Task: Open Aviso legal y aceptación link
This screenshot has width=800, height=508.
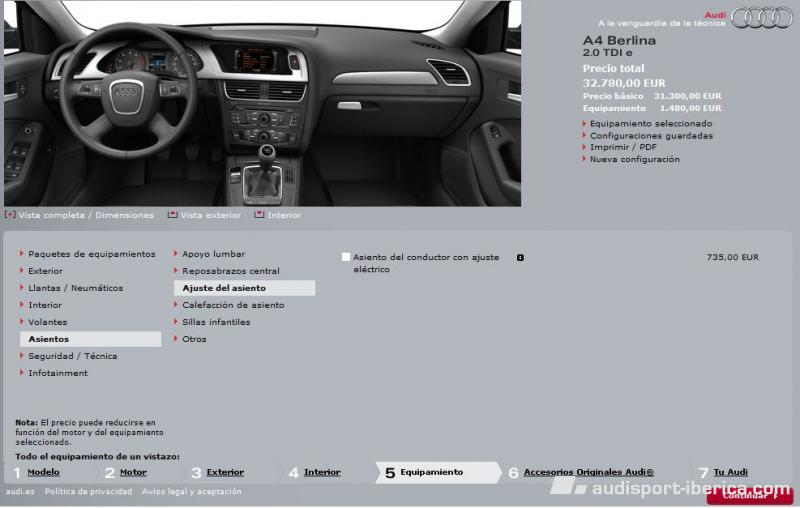Action: pos(192,492)
